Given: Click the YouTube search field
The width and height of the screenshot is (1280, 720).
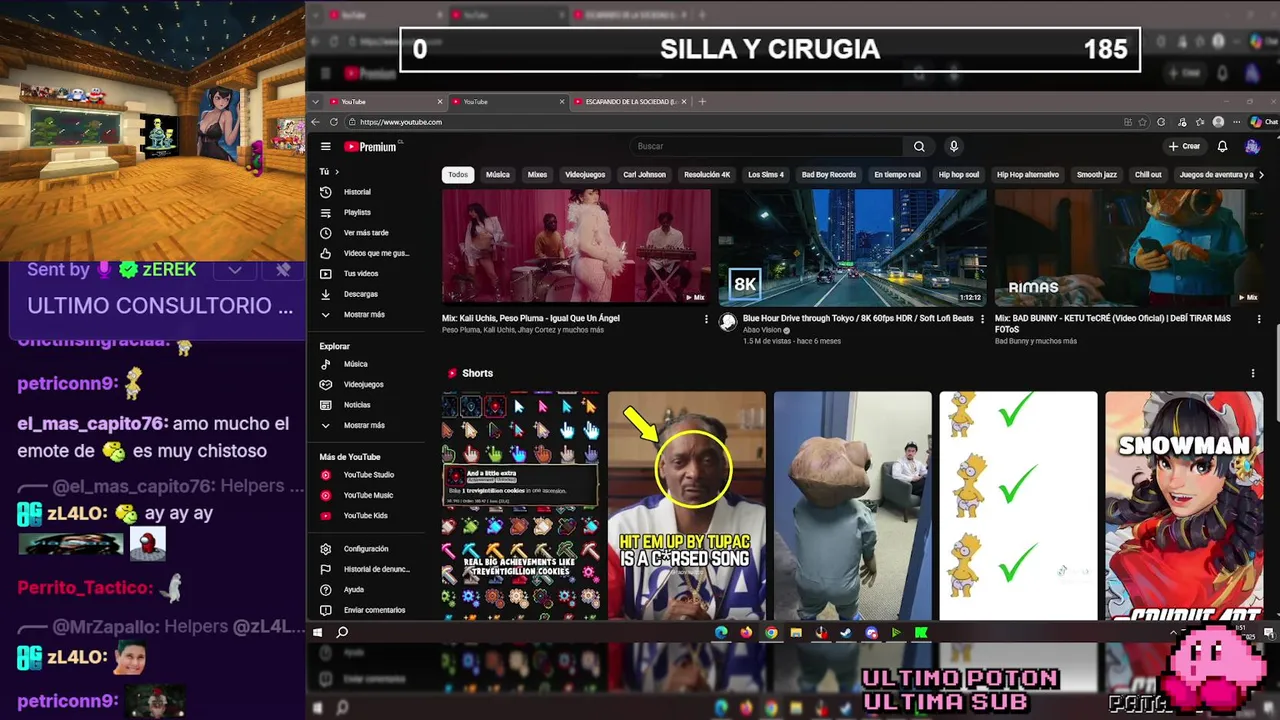Looking at the screenshot, I should (x=768, y=146).
